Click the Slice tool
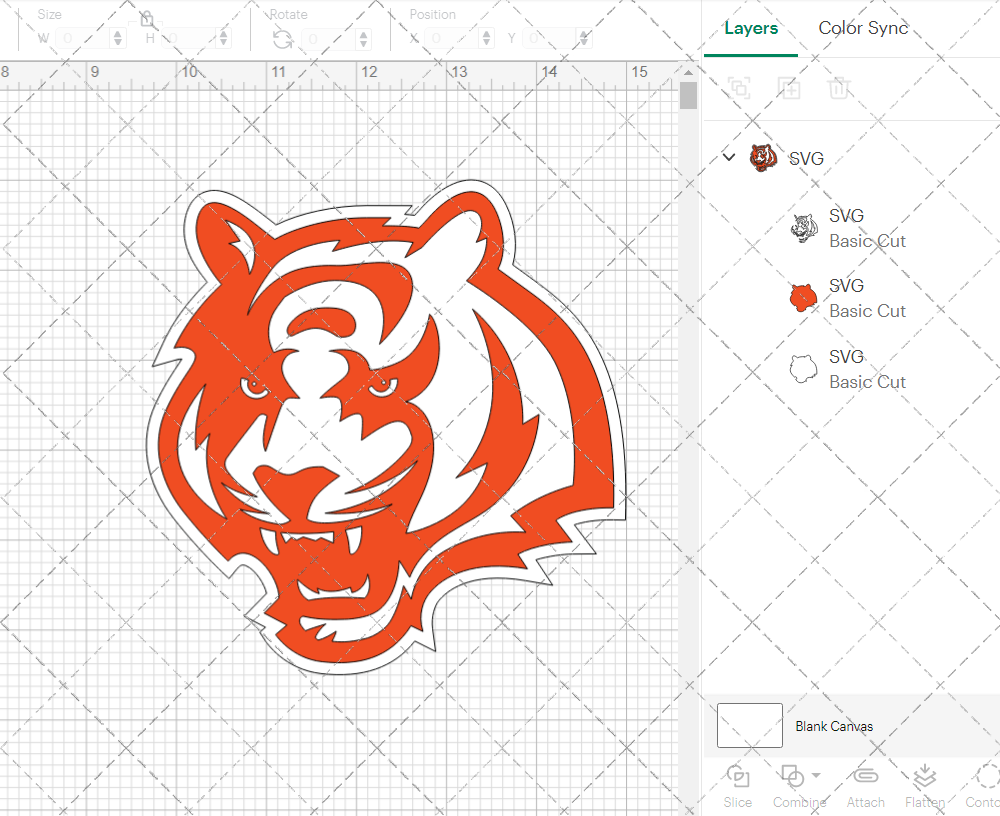The height and width of the screenshot is (816, 1000). (738, 787)
